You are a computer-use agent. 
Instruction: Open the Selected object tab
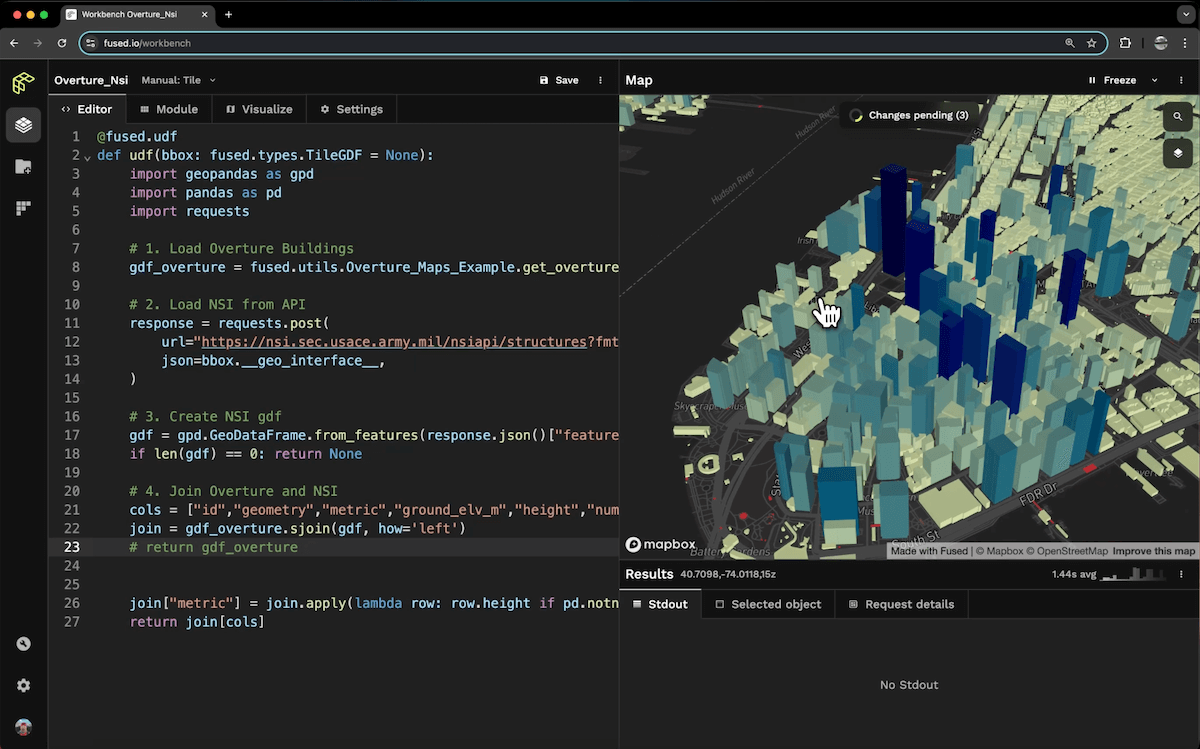[768, 604]
